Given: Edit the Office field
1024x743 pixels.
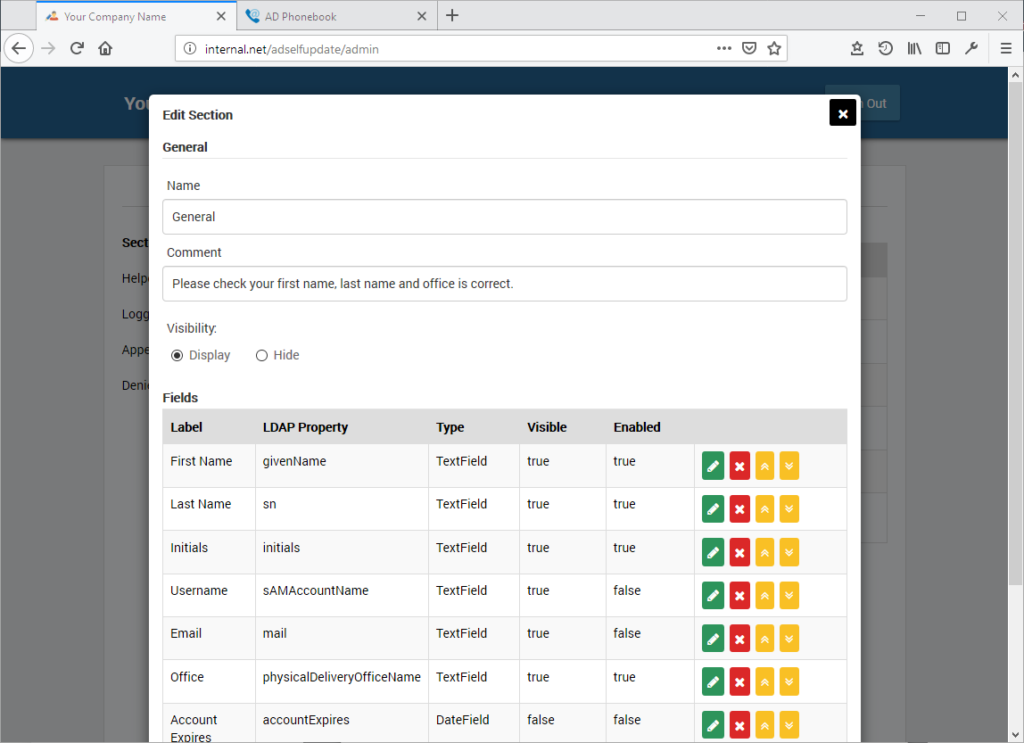Looking at the screenshot, I should click(x=713, y=681).
